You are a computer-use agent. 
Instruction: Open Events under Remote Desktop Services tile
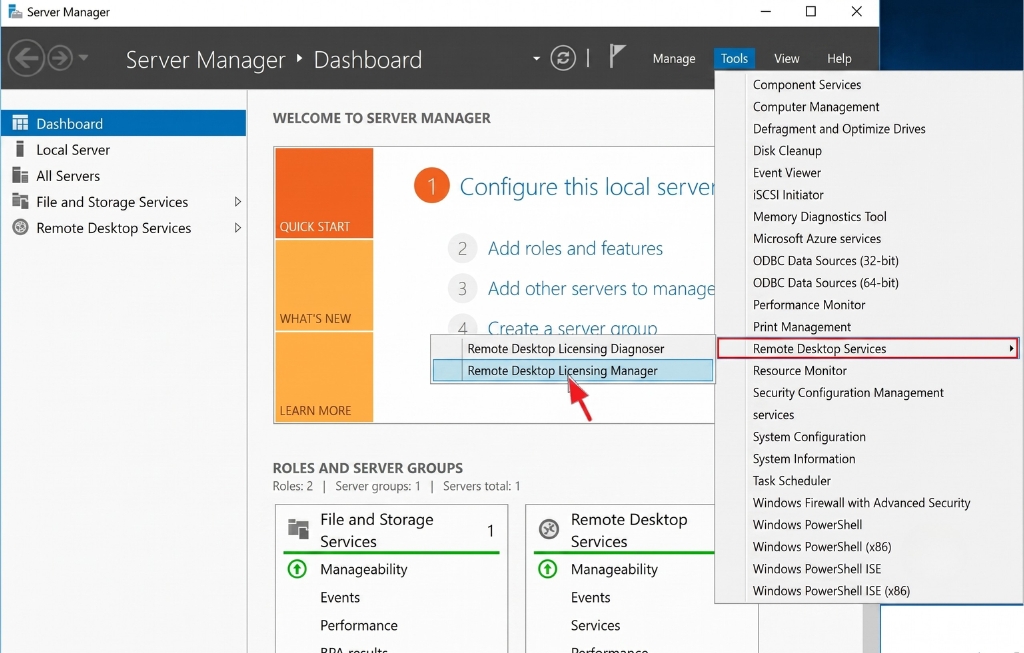click(x=590, y=597)
